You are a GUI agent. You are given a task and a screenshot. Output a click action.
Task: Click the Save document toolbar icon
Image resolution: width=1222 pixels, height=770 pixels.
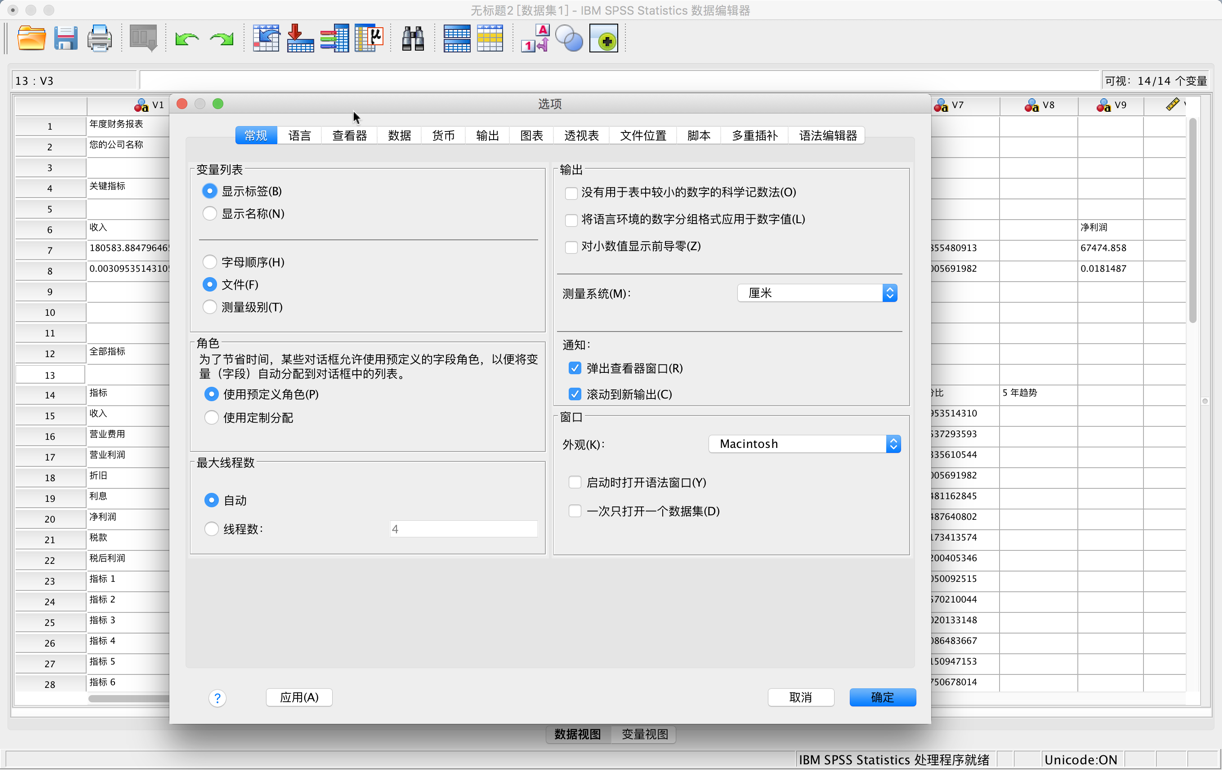66,38
